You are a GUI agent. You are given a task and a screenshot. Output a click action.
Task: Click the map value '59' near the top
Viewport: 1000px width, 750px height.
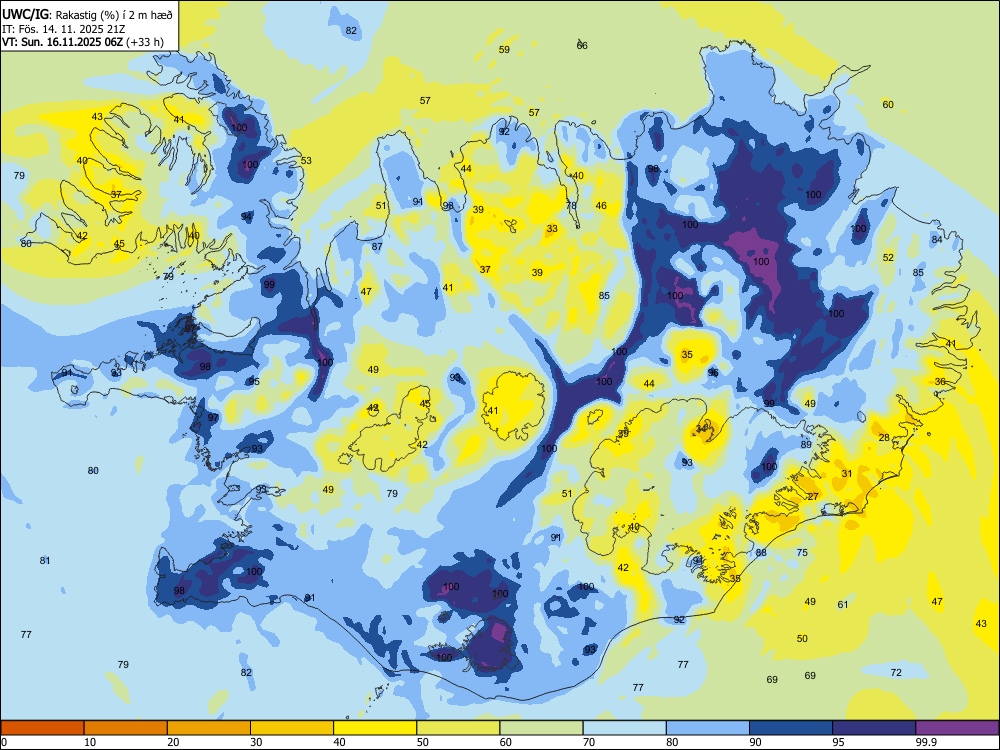504,50
